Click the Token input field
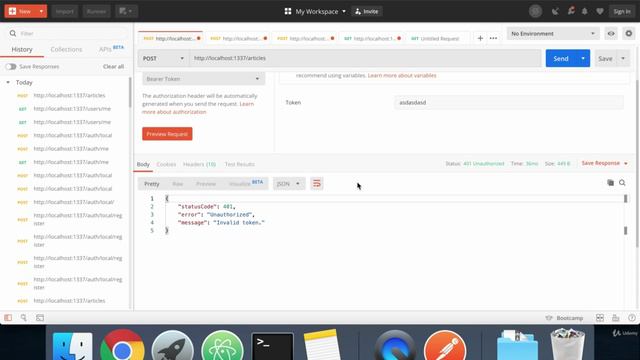Viewport: 640px width, 360px height. (x=509, y=102)
